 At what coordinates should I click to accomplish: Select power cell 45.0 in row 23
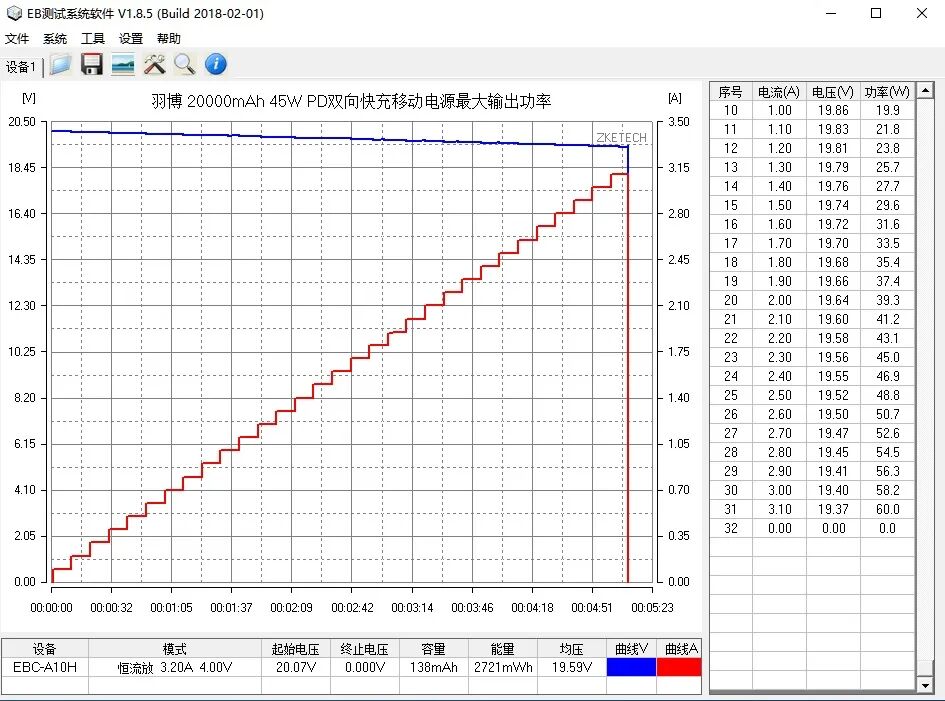point(887,357)
